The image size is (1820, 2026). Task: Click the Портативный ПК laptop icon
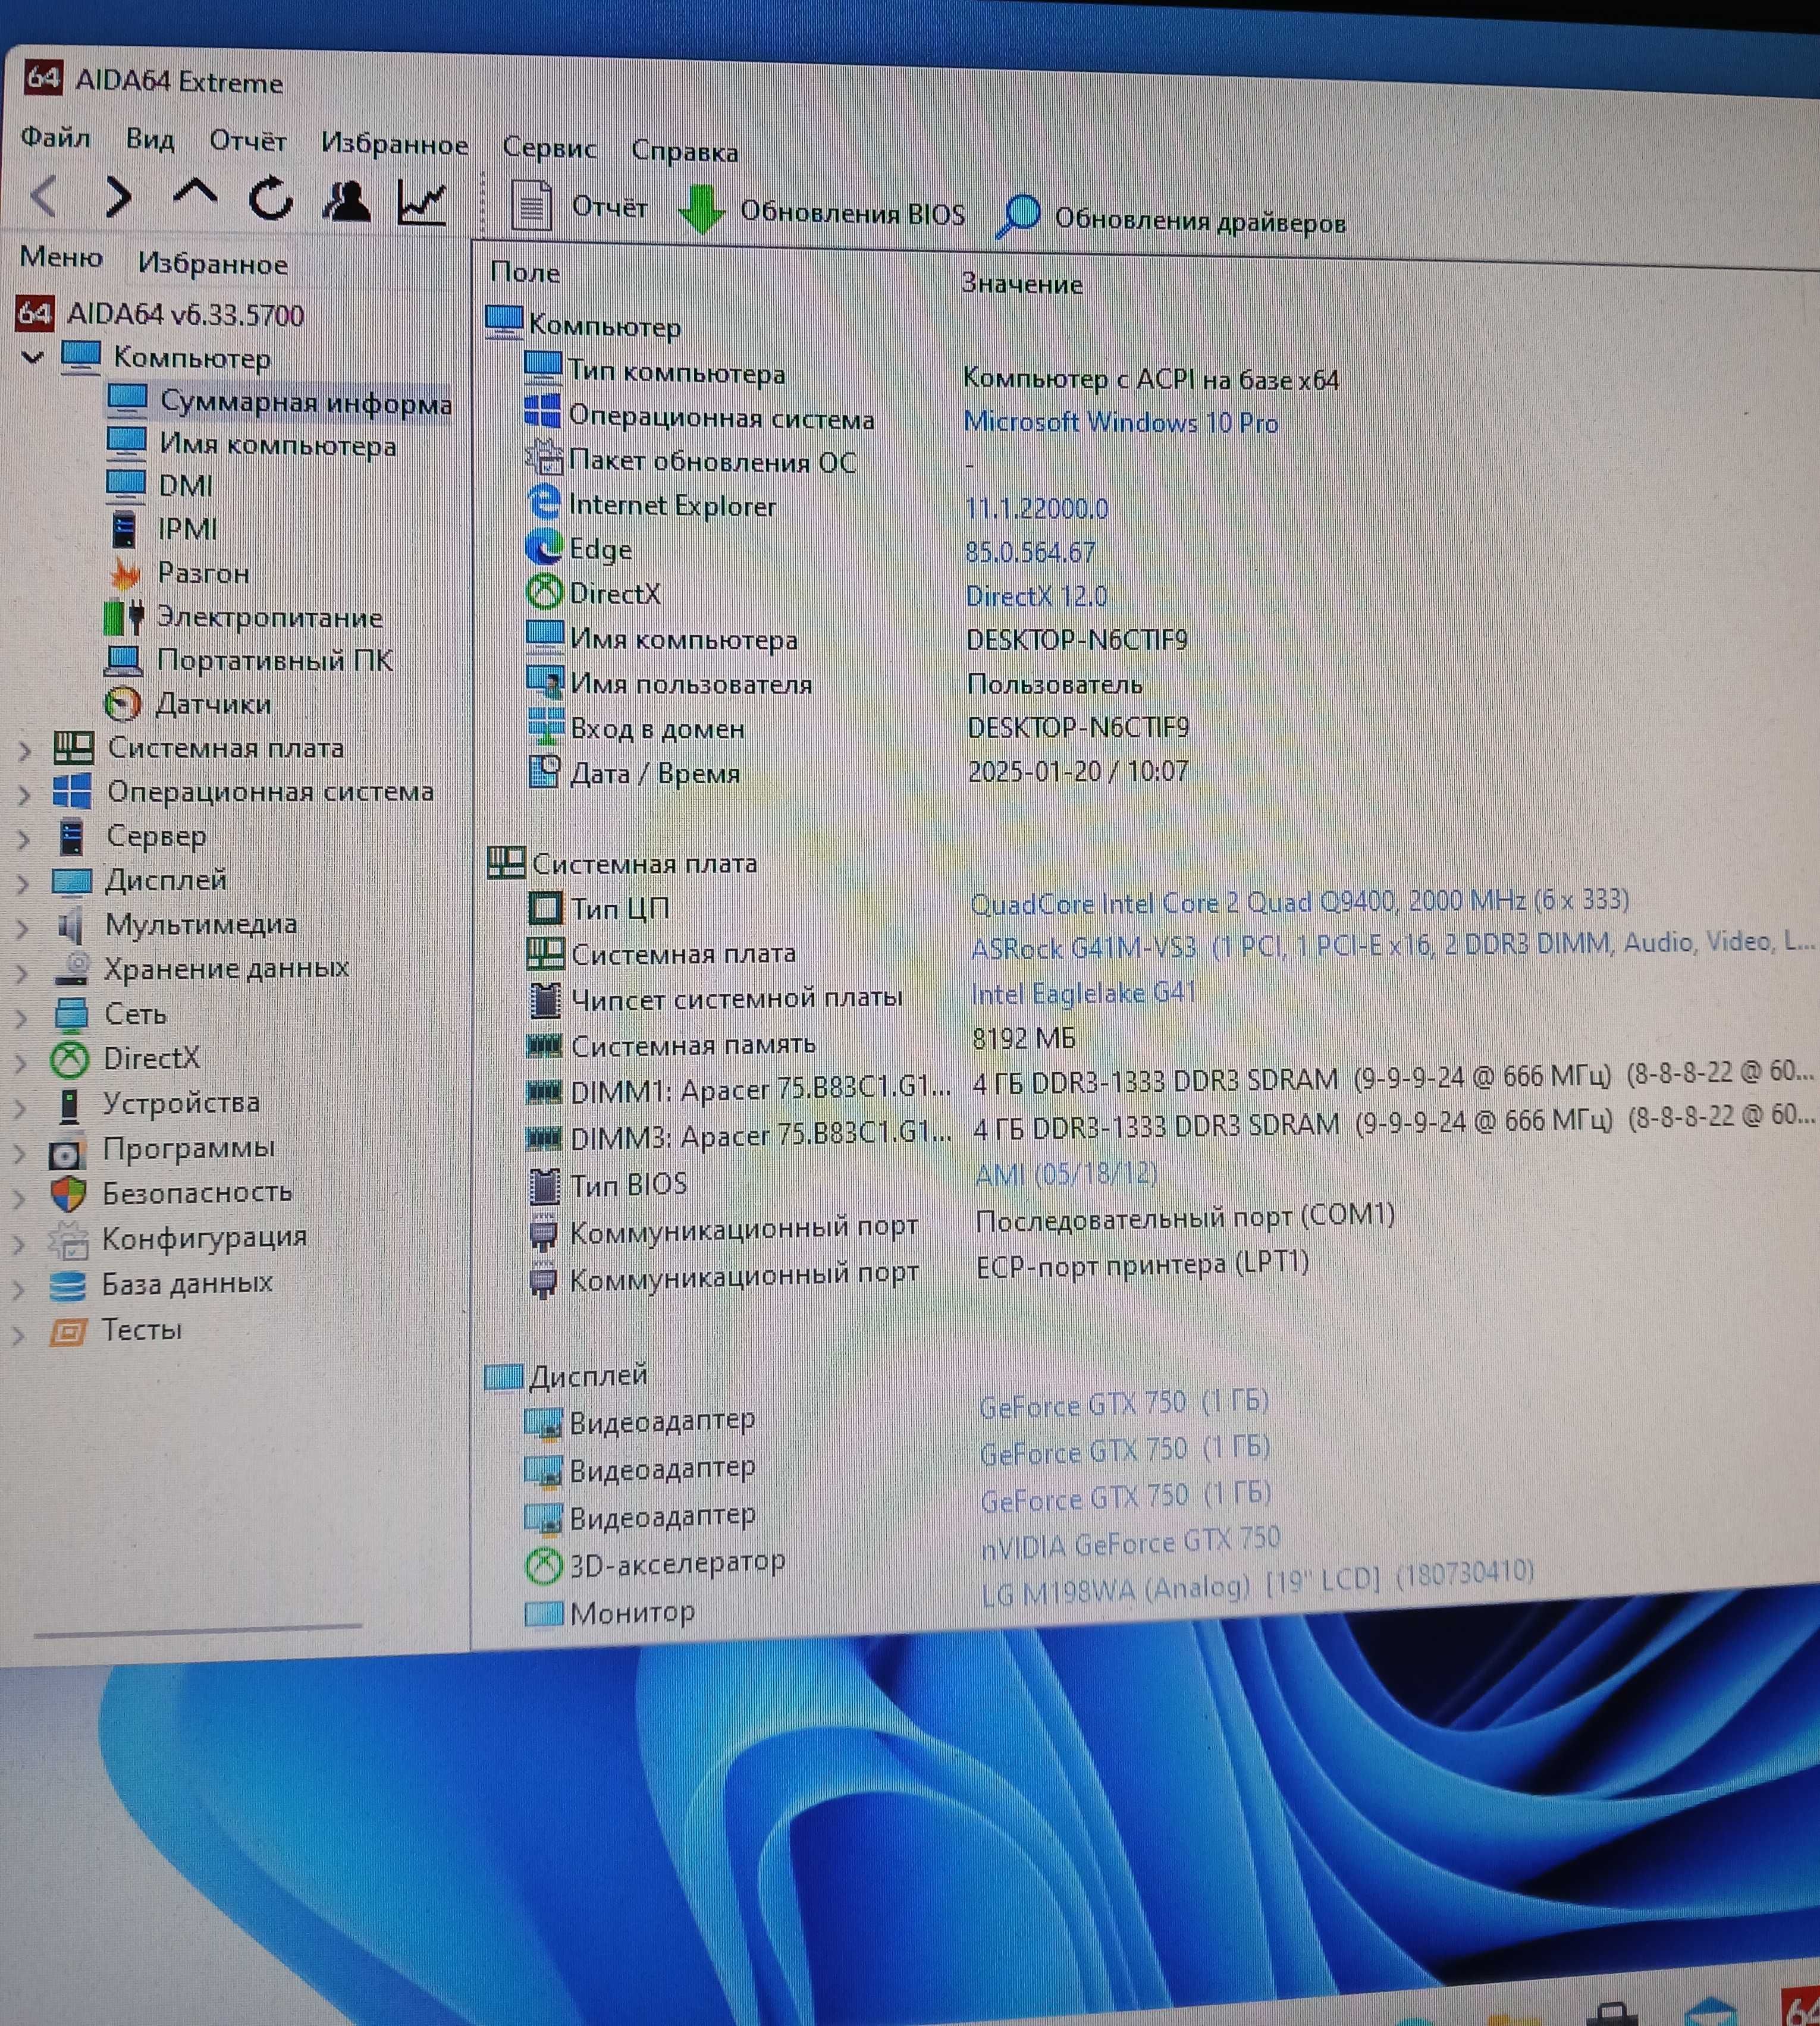[x=124, y=660]
